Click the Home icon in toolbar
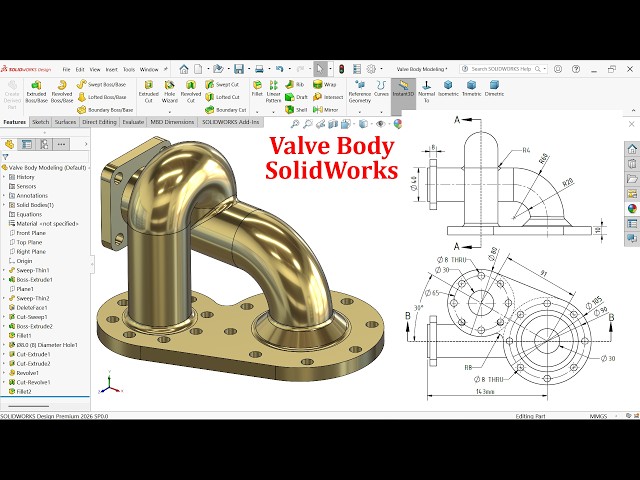 point(184,69)
